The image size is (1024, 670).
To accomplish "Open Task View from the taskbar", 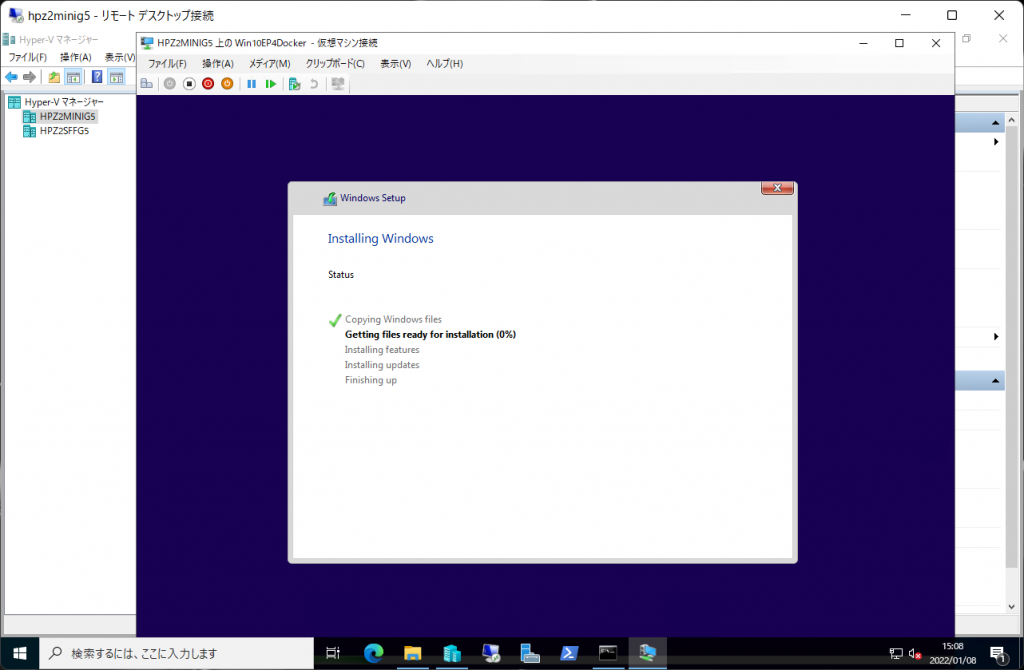I will point(333,653).
